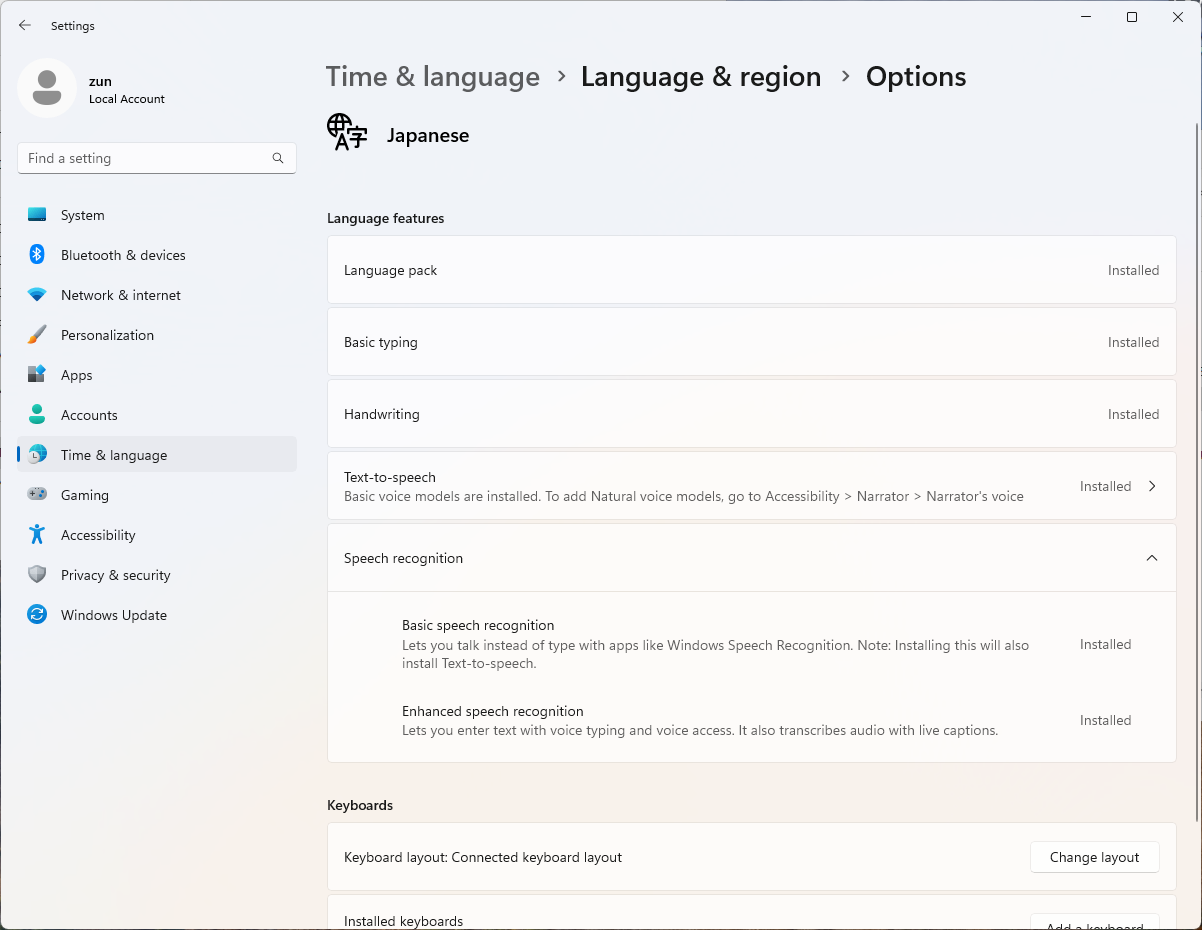Click the Accounts person icon
The width and height of the screenshot is (1202, 930).
pos(37,415)
